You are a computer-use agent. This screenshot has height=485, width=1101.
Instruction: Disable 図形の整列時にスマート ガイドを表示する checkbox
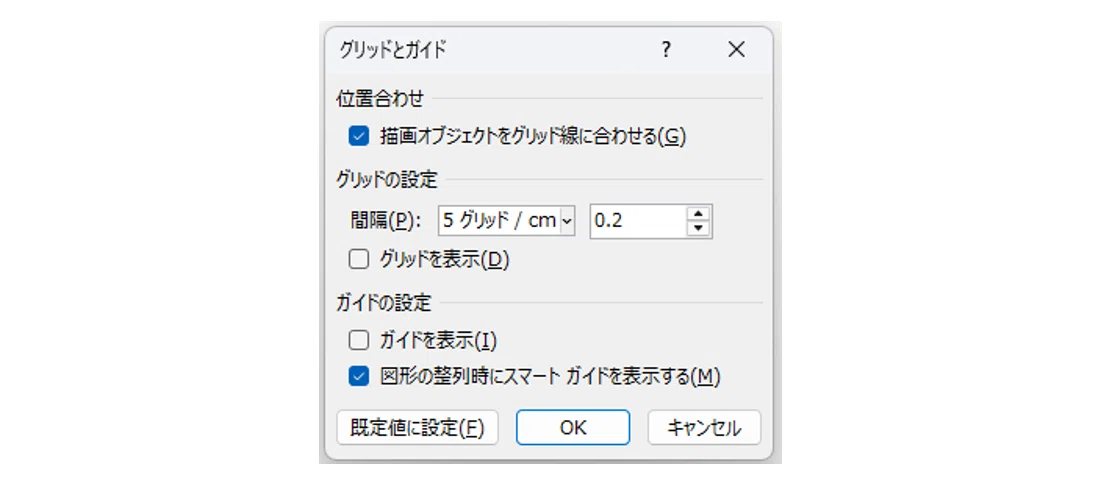coord(358,377)
